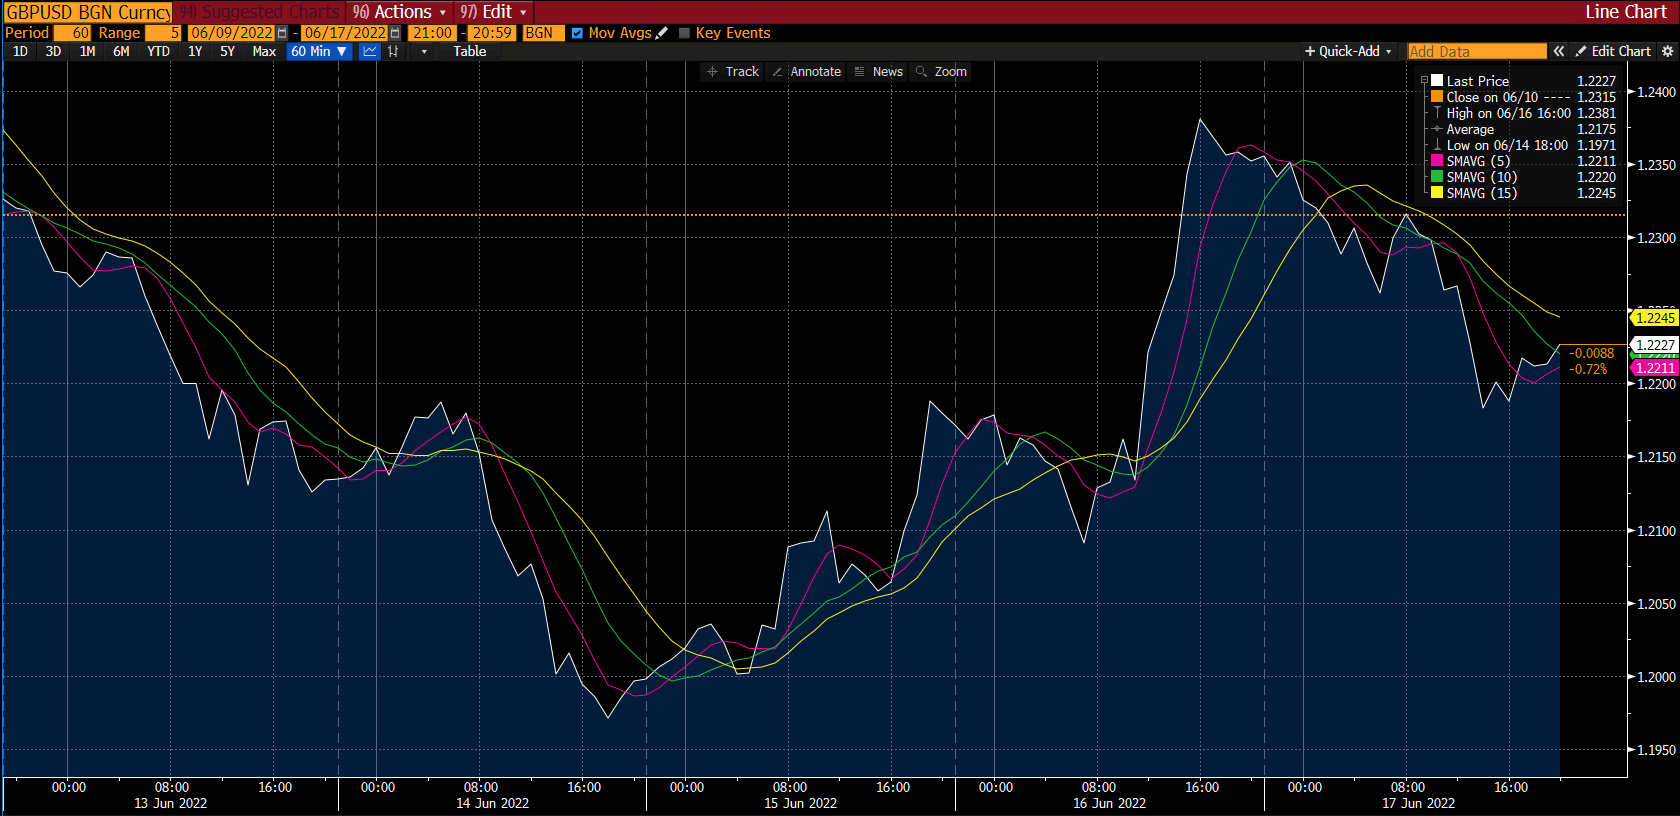Switch to Table view
Screen dimensions: 1680x816
(x=469, y=51)
